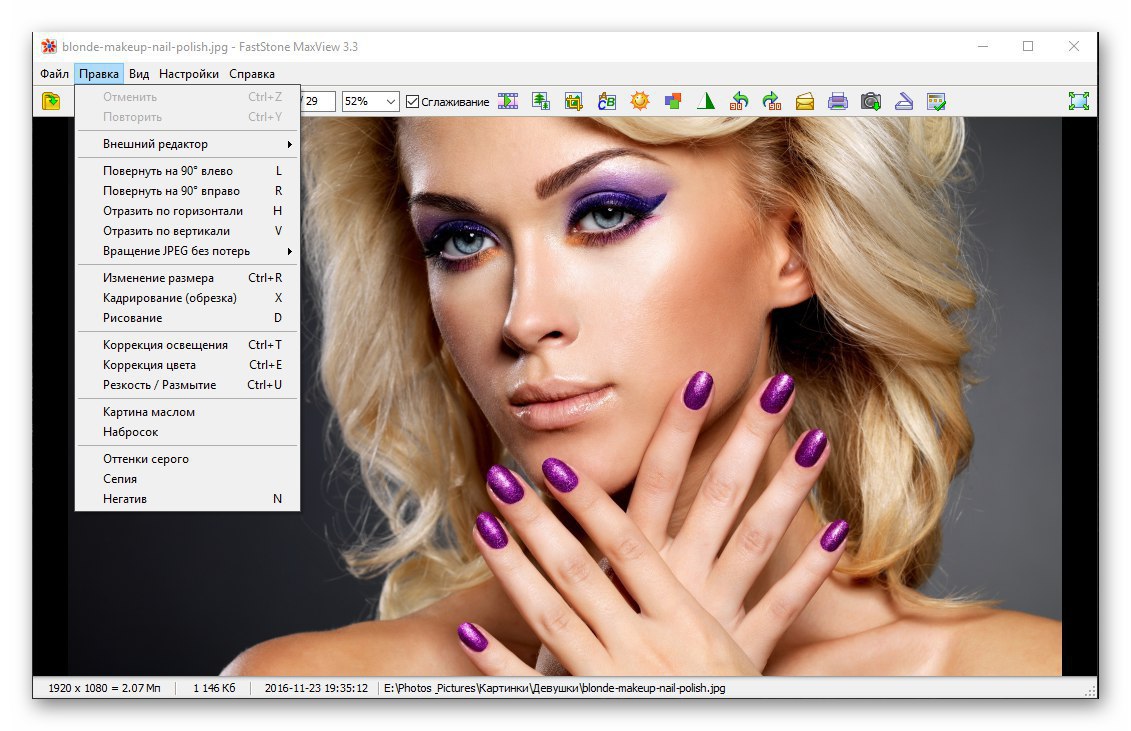
Task: Open the Справка menu
Action: click(252, 74)
